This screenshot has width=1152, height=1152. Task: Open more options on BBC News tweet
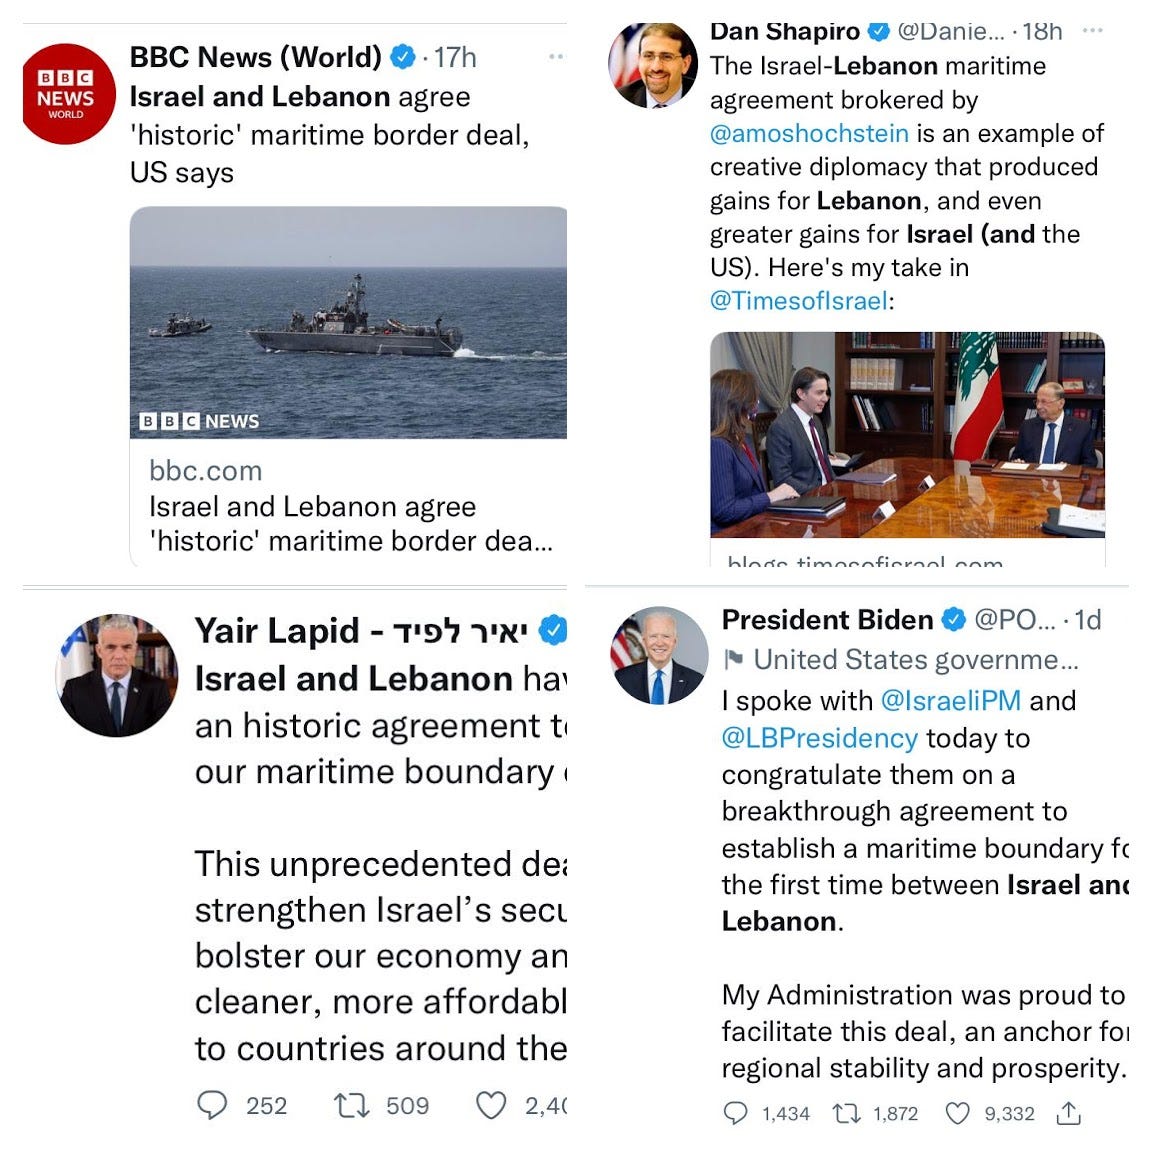pyautogui.click(x=556, y=57)
